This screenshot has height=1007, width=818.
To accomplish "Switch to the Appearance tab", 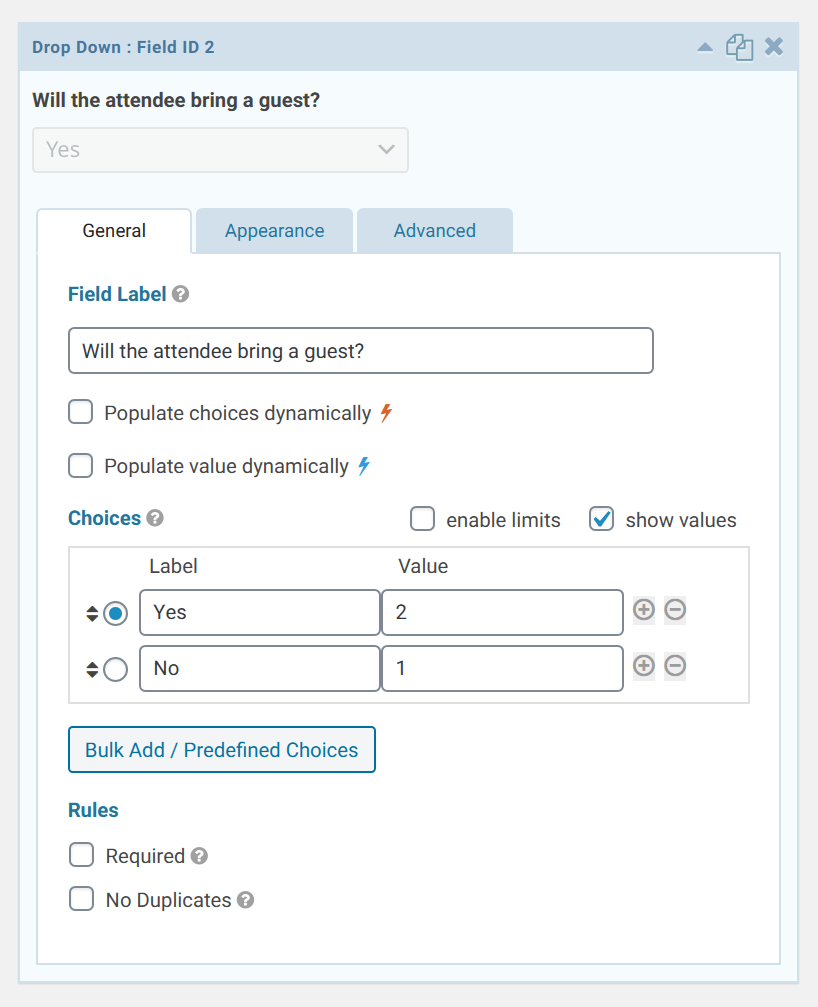I will pos(274,230).
